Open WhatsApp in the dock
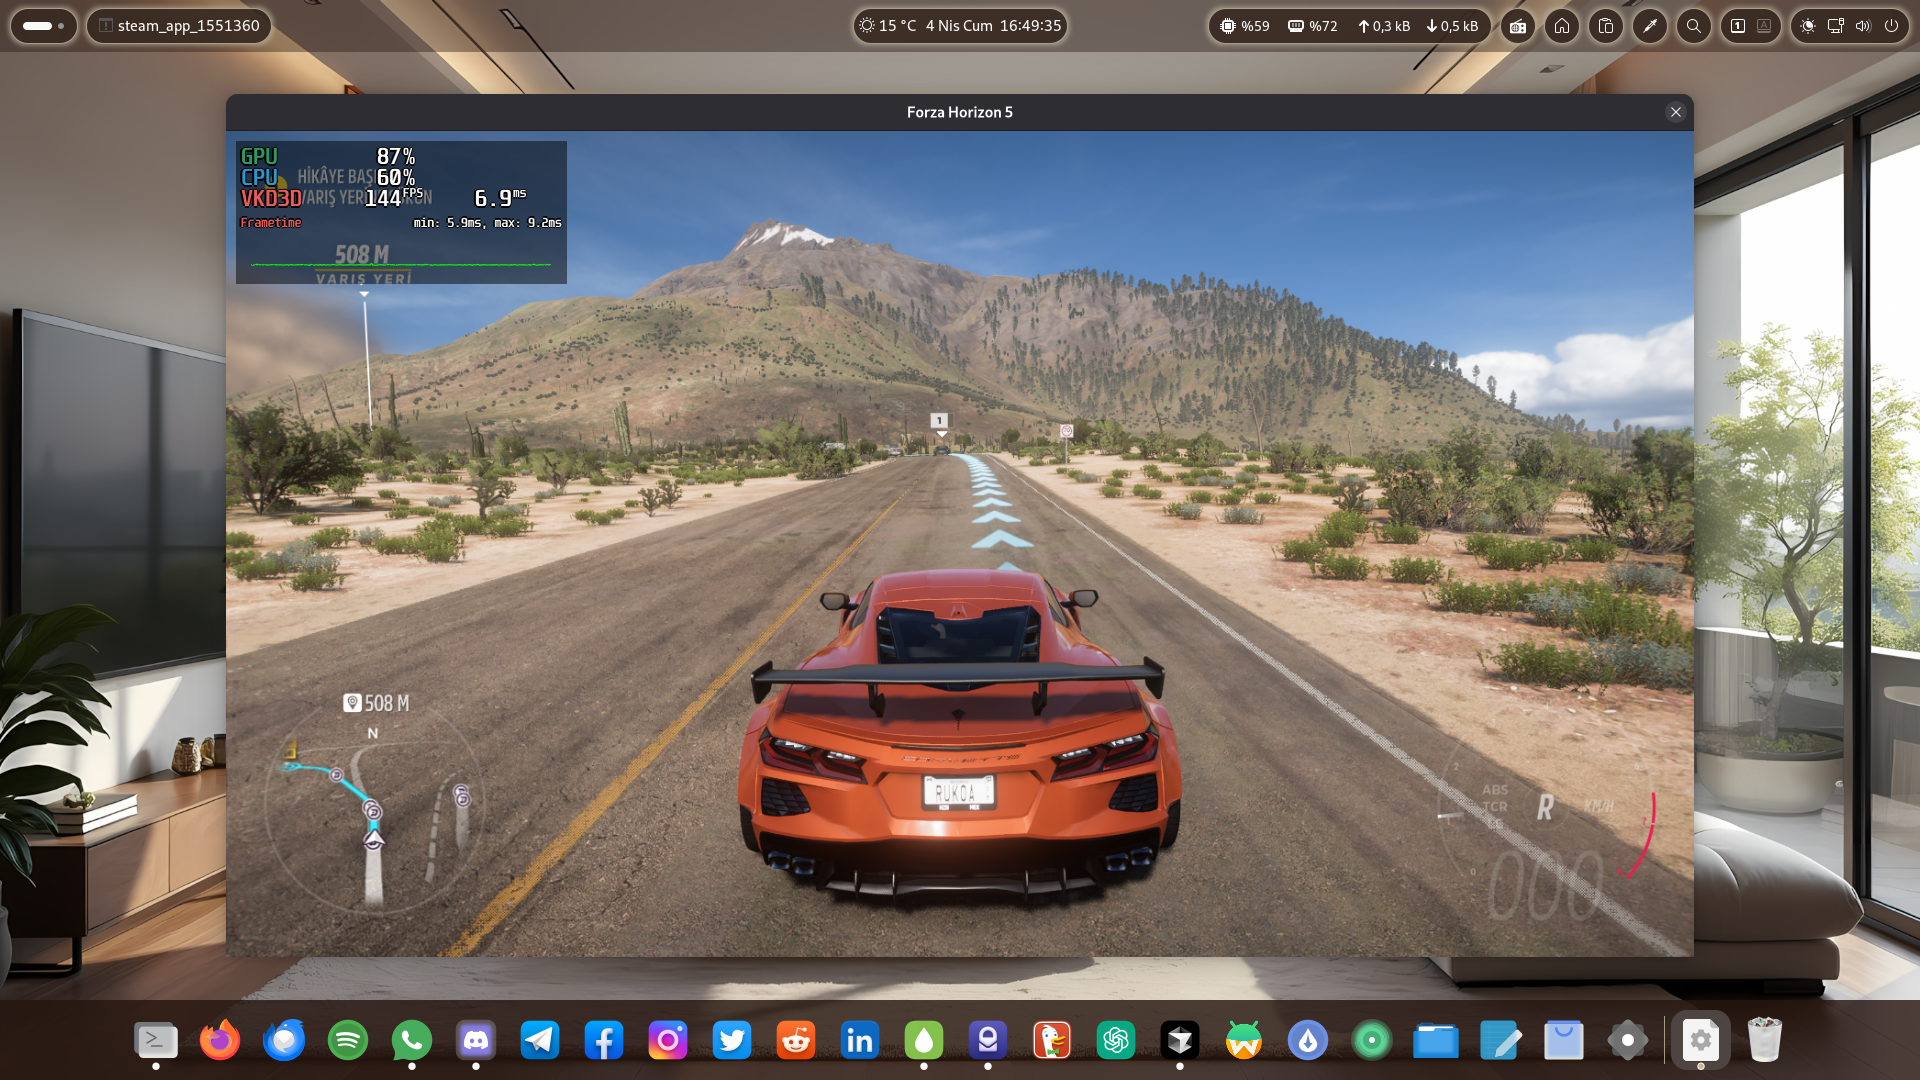The image size is (1920, 1080). [412, 1041]
